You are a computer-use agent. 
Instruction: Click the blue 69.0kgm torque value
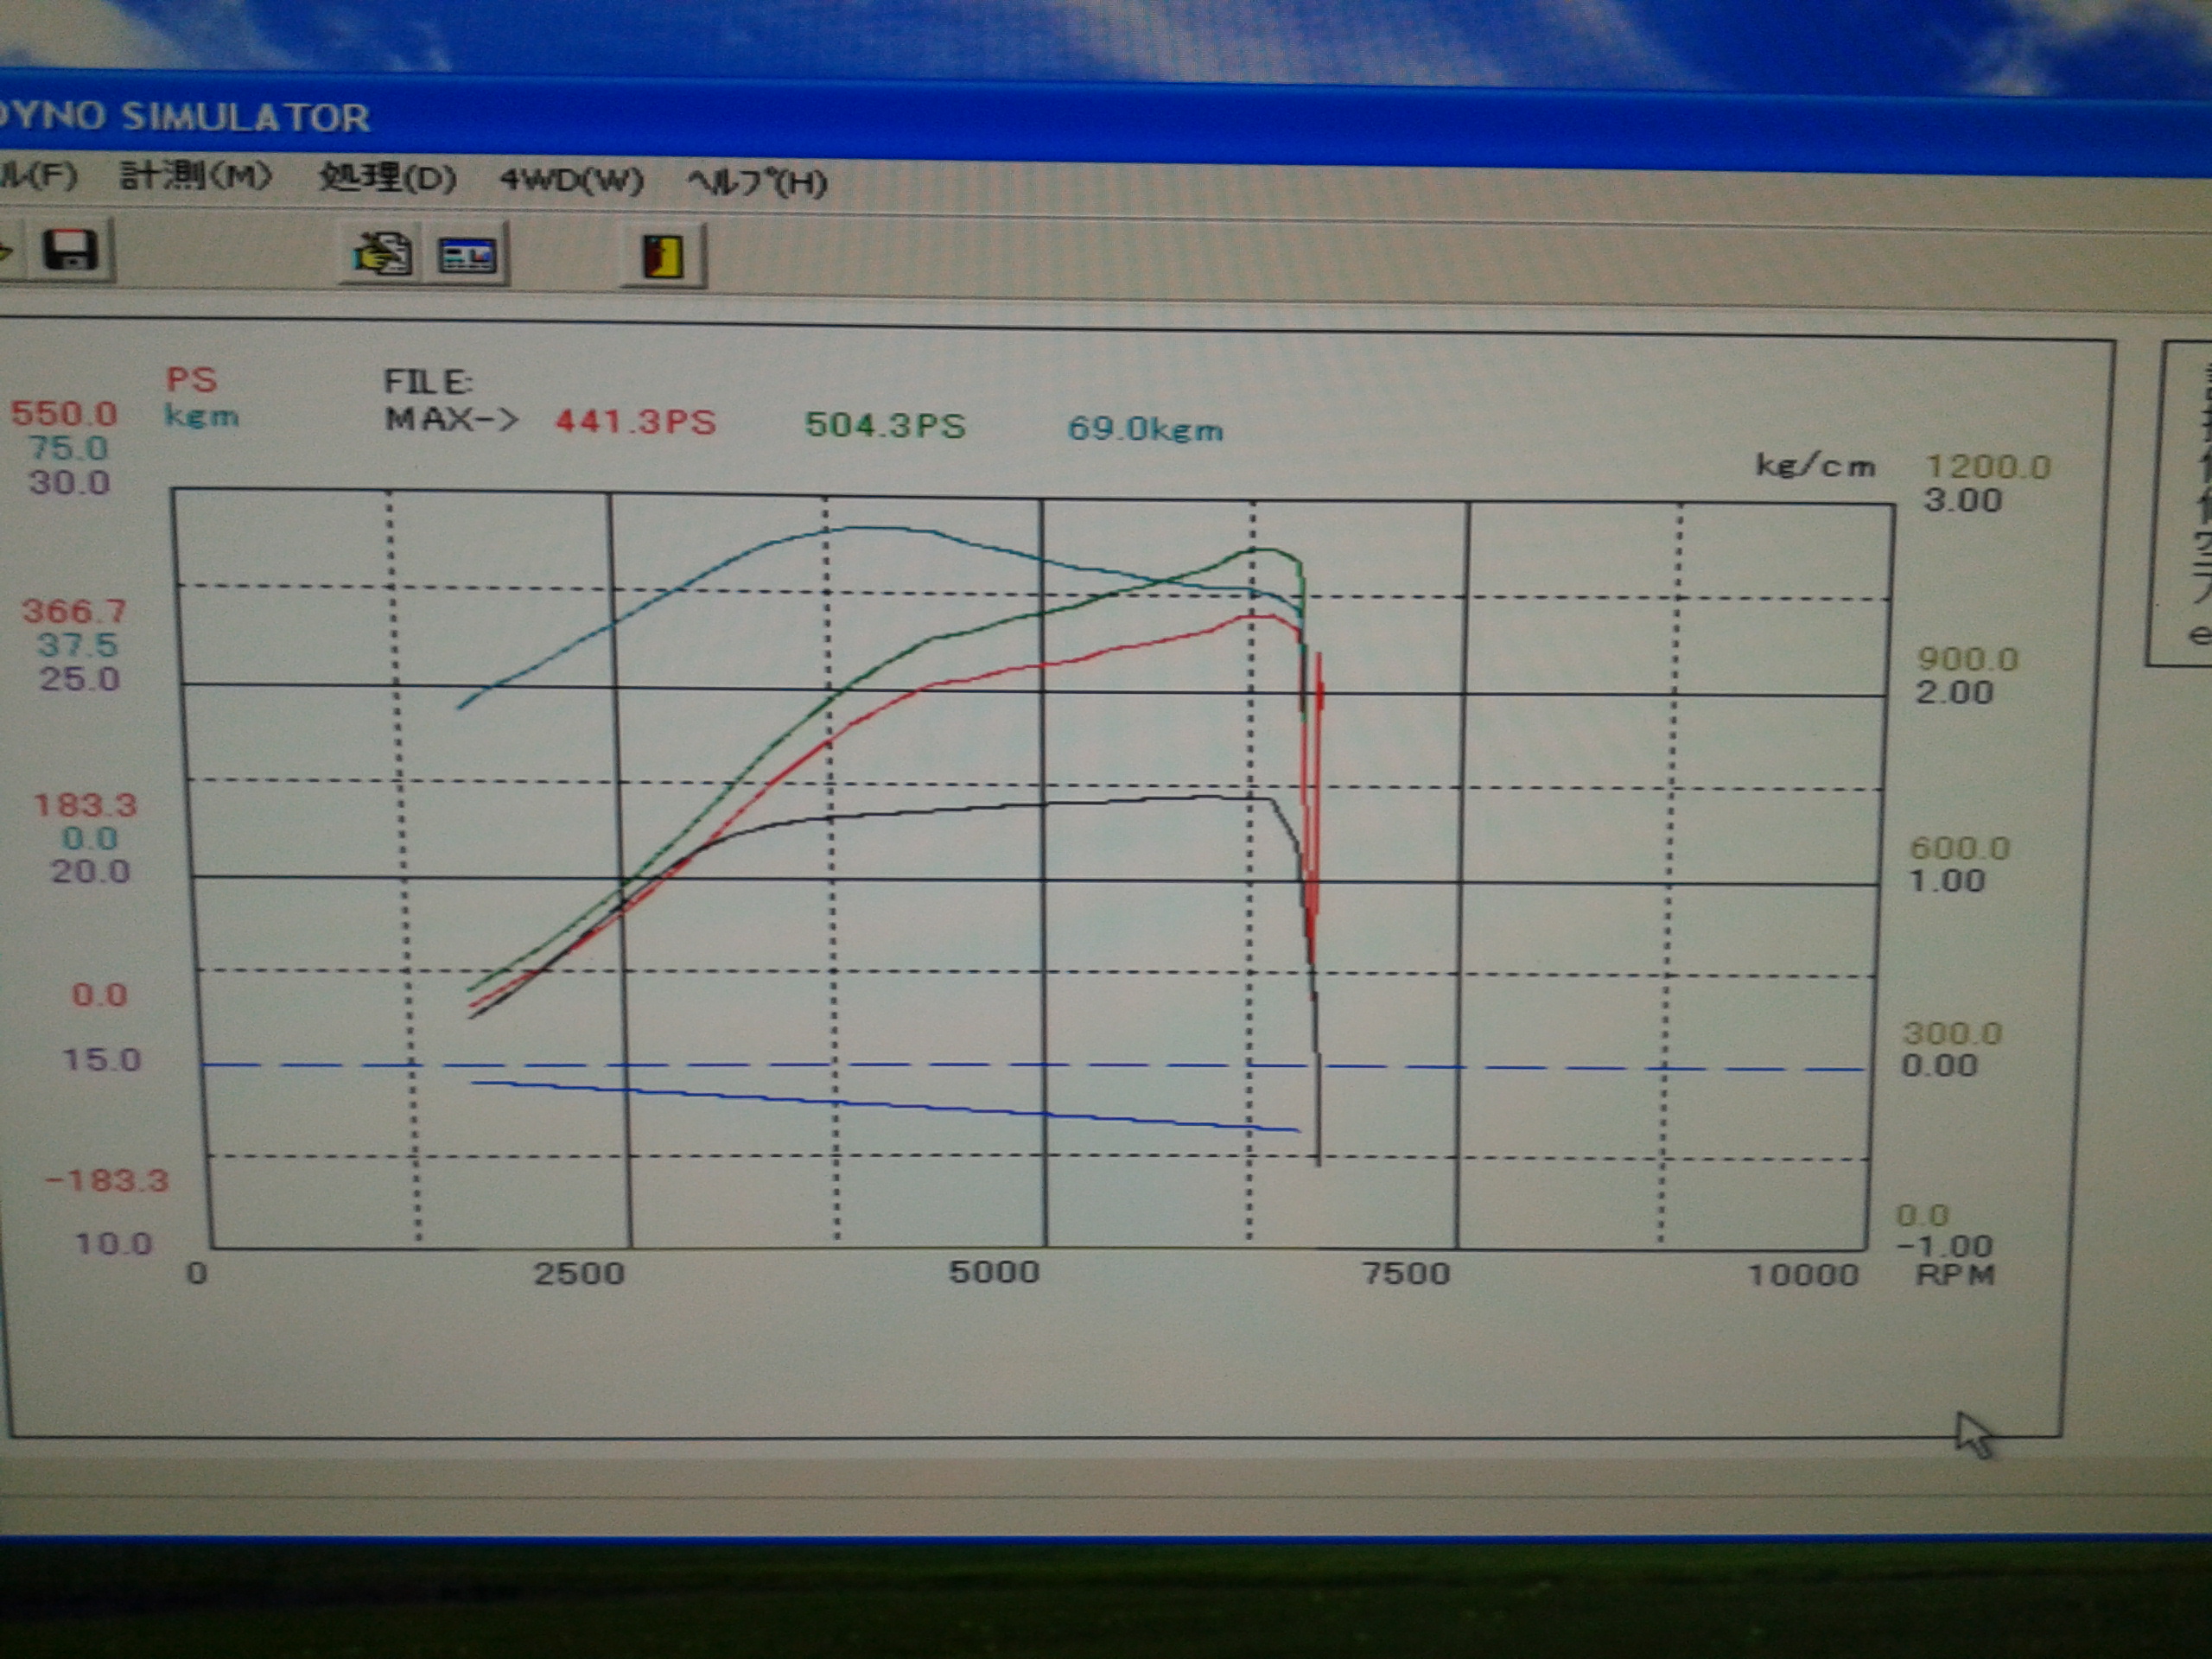click(1145, 429)
